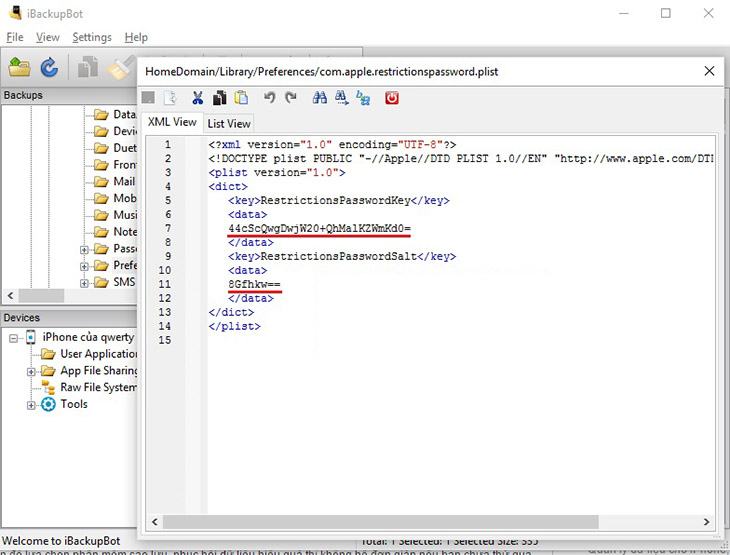Viewport: 730px width, 555px height.
Task: Open the Settings menu
Action: [92, 37]
